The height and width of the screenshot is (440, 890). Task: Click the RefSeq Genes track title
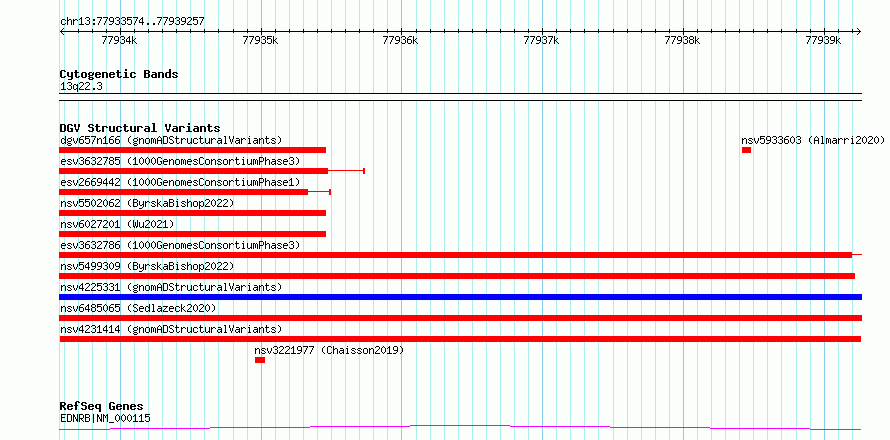pos(102,406)
